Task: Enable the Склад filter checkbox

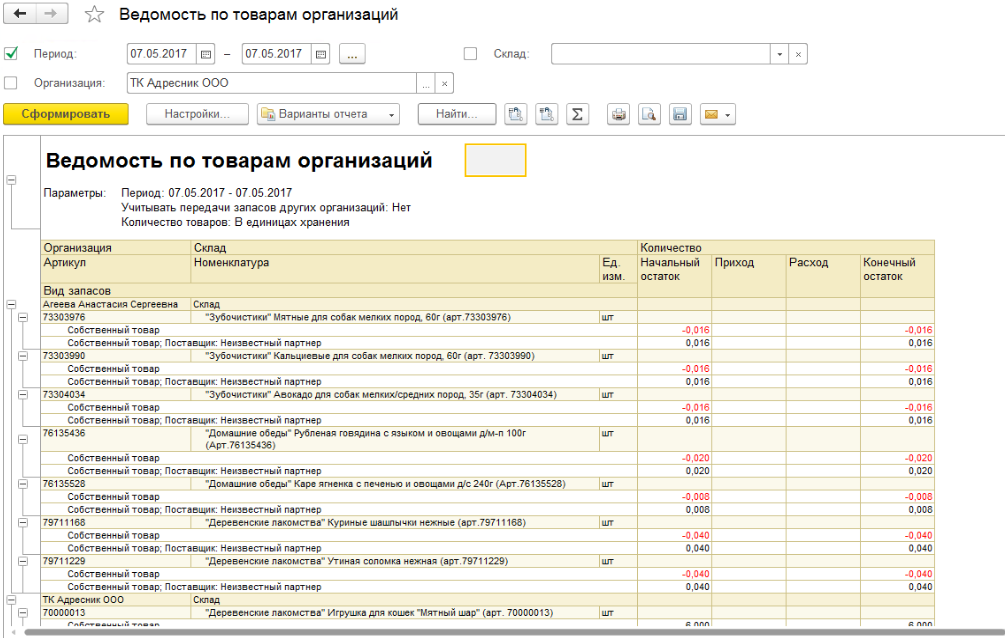Action: (471, 54)
